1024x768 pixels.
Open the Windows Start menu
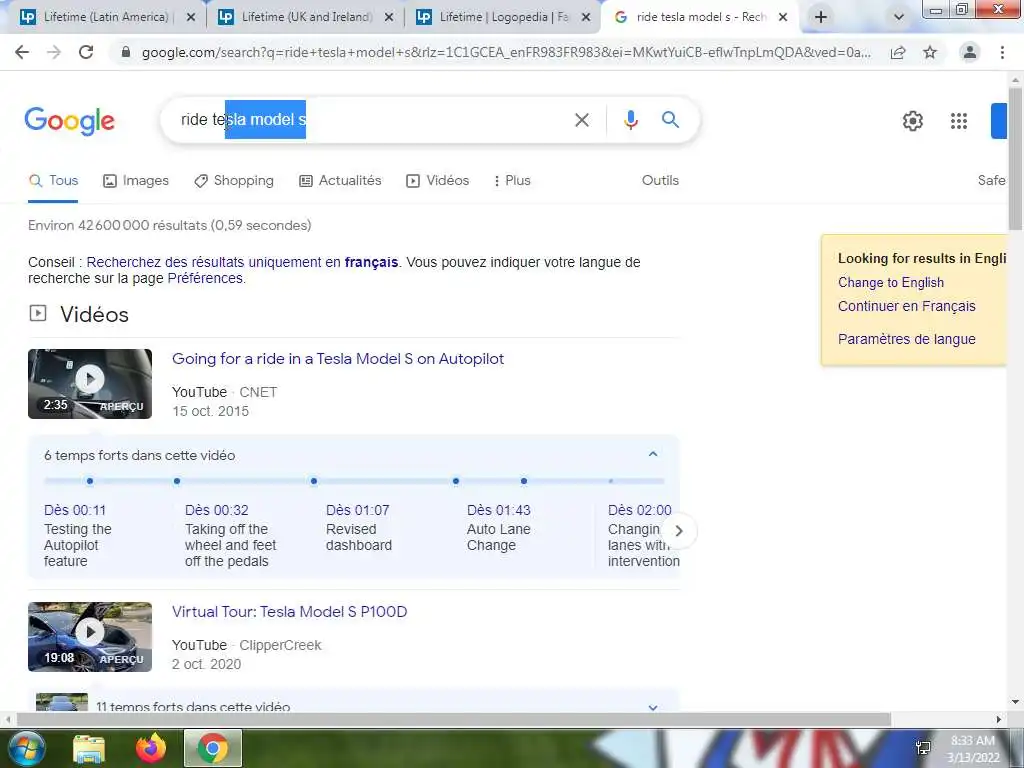25,748
